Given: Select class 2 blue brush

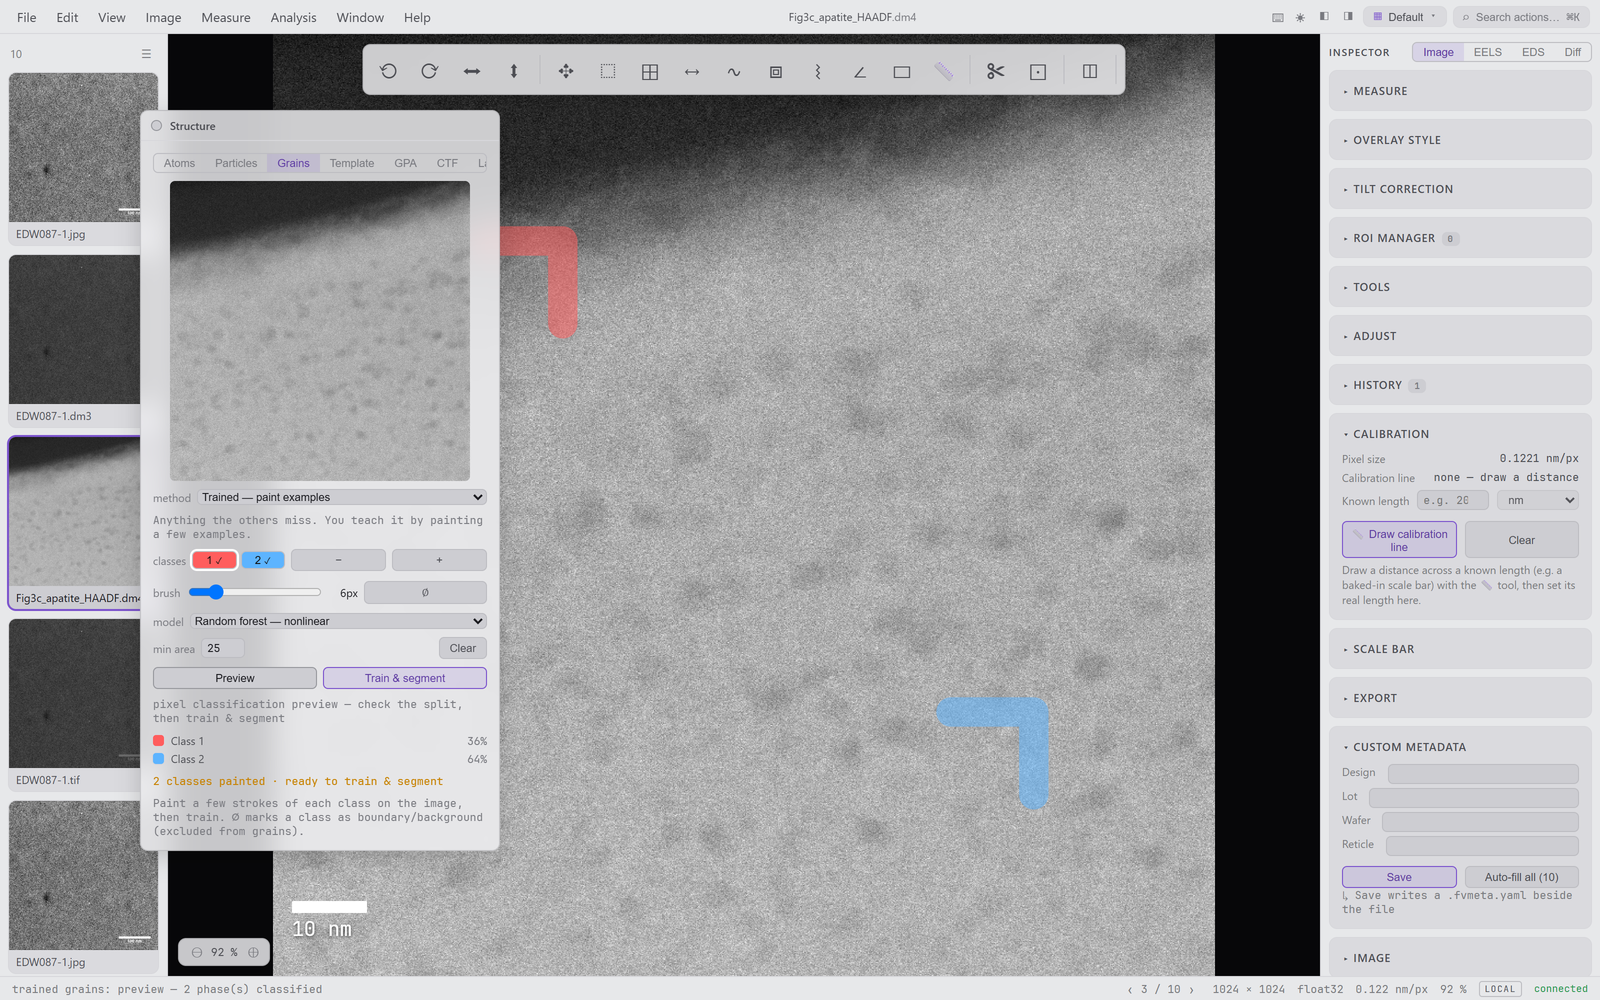Looking at the screenshot, I should tap(263, 560).
